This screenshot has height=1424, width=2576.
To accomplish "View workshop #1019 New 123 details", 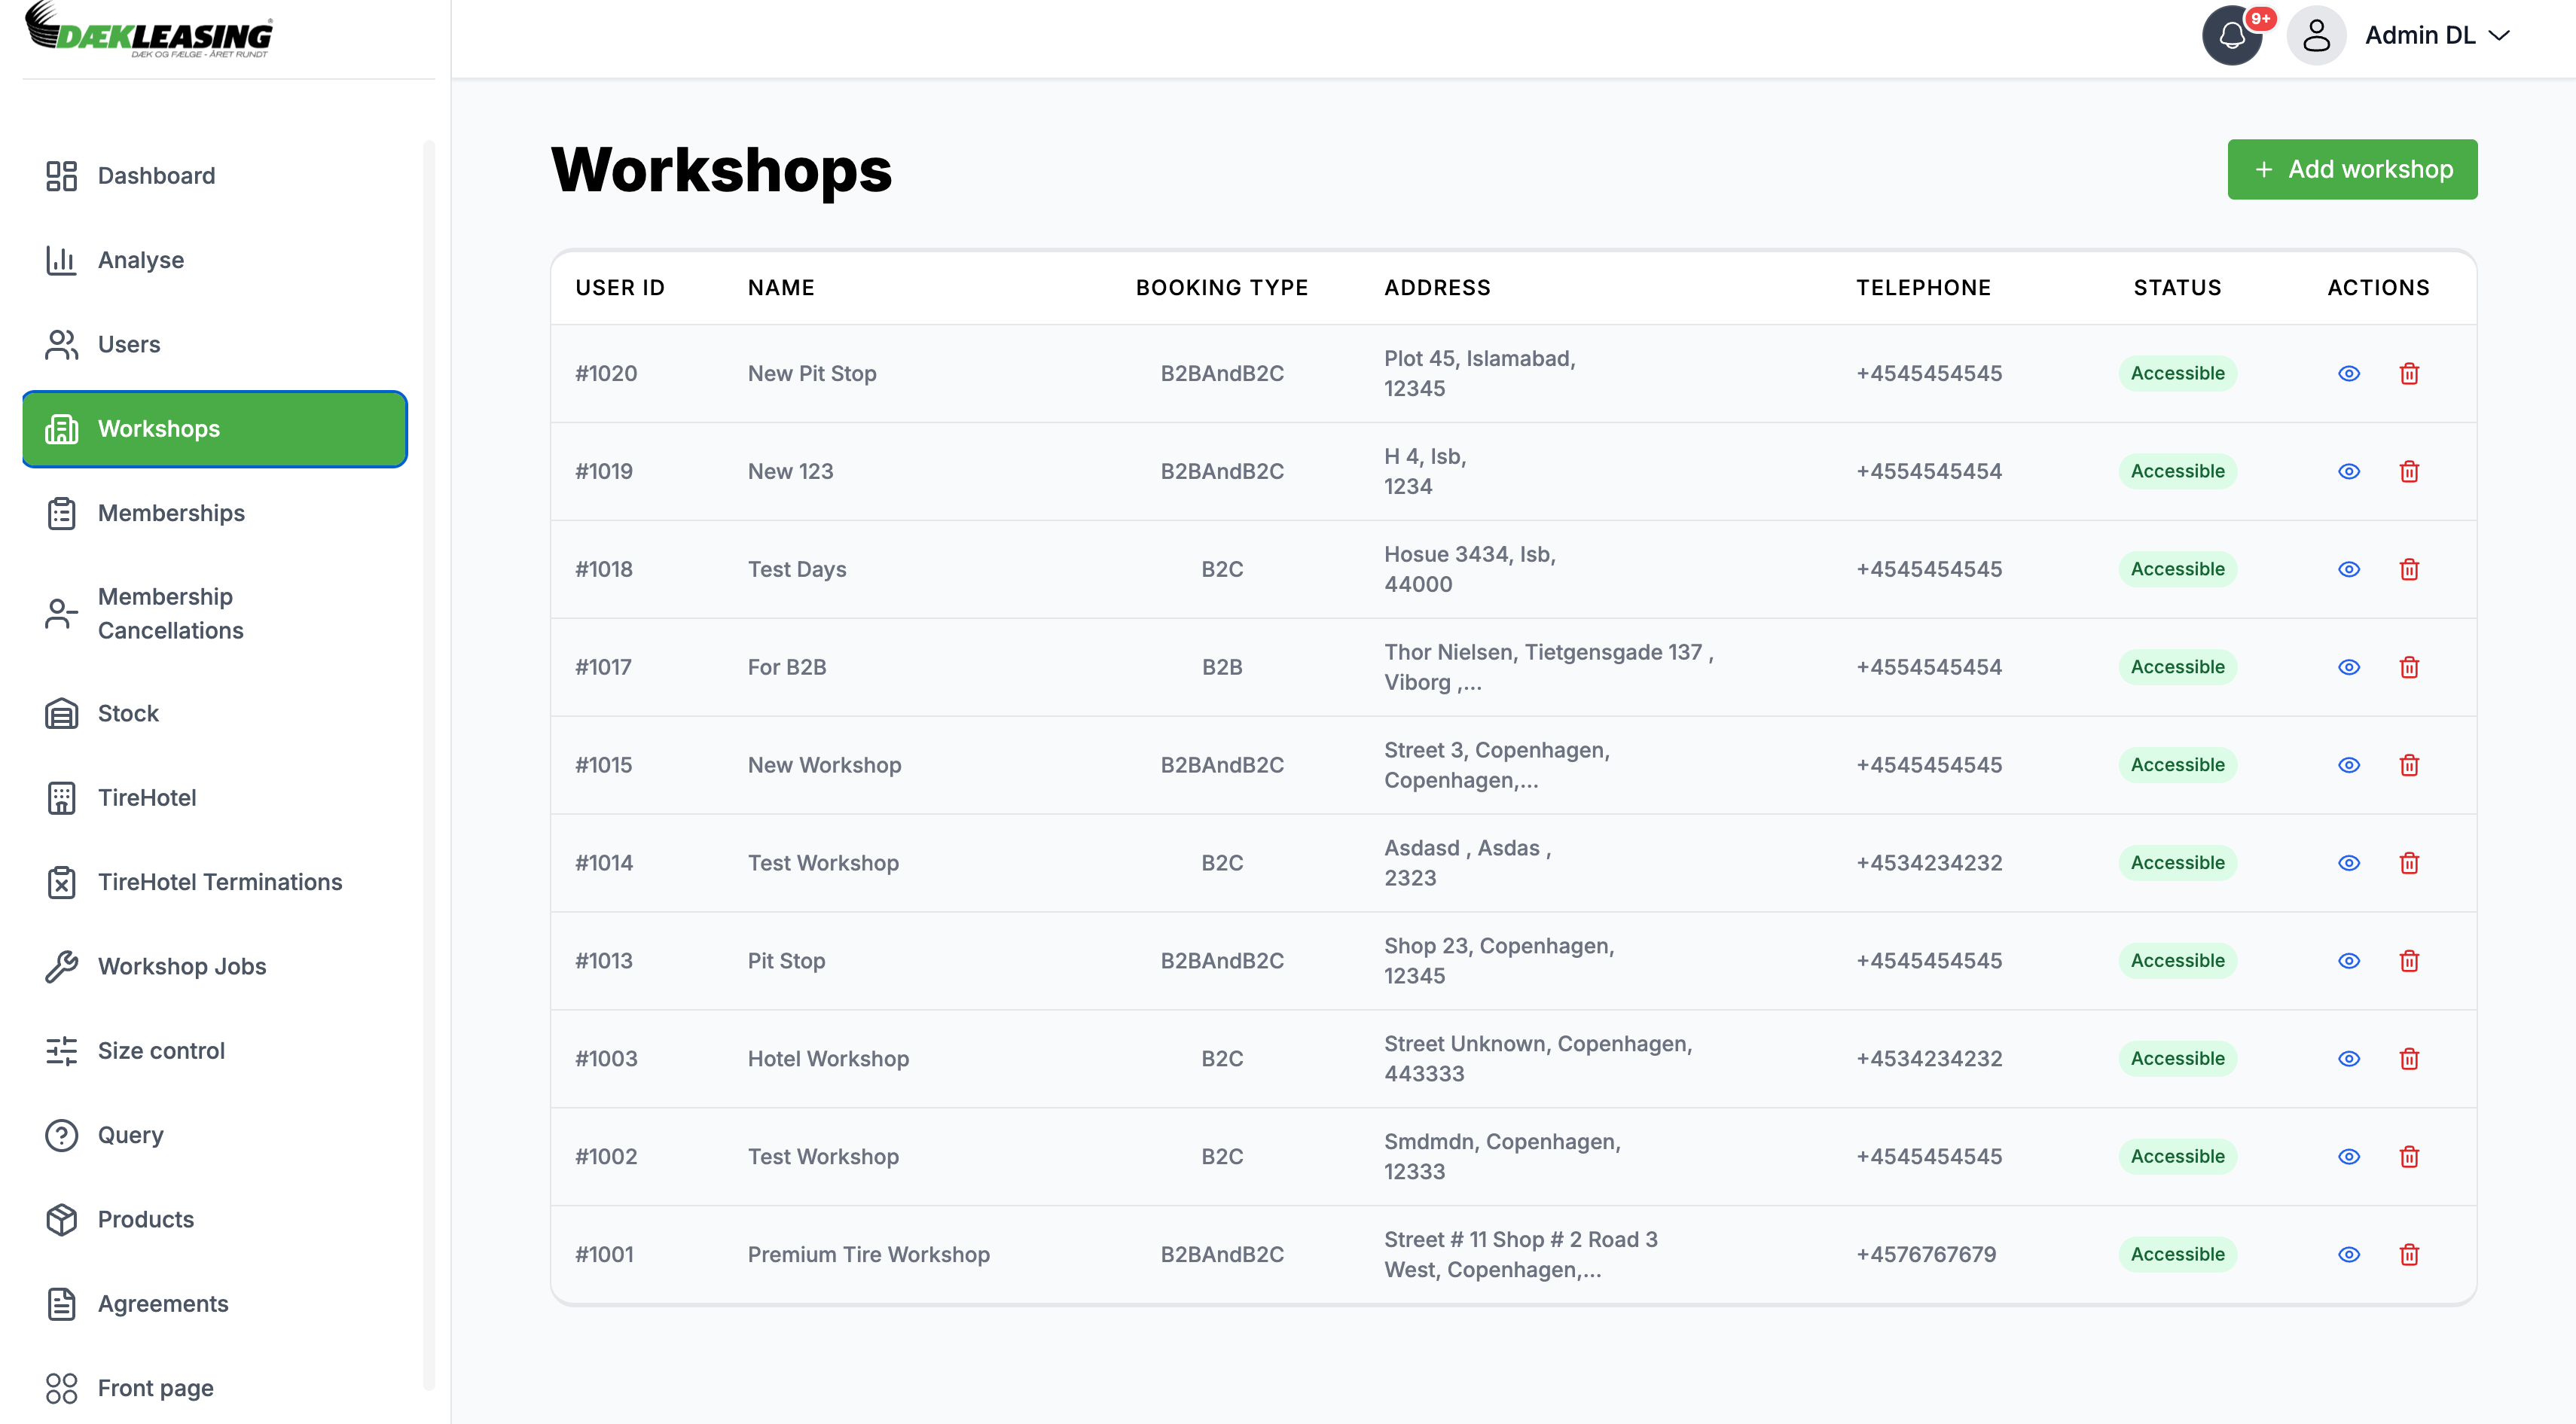I will (x=2349, y=471).
